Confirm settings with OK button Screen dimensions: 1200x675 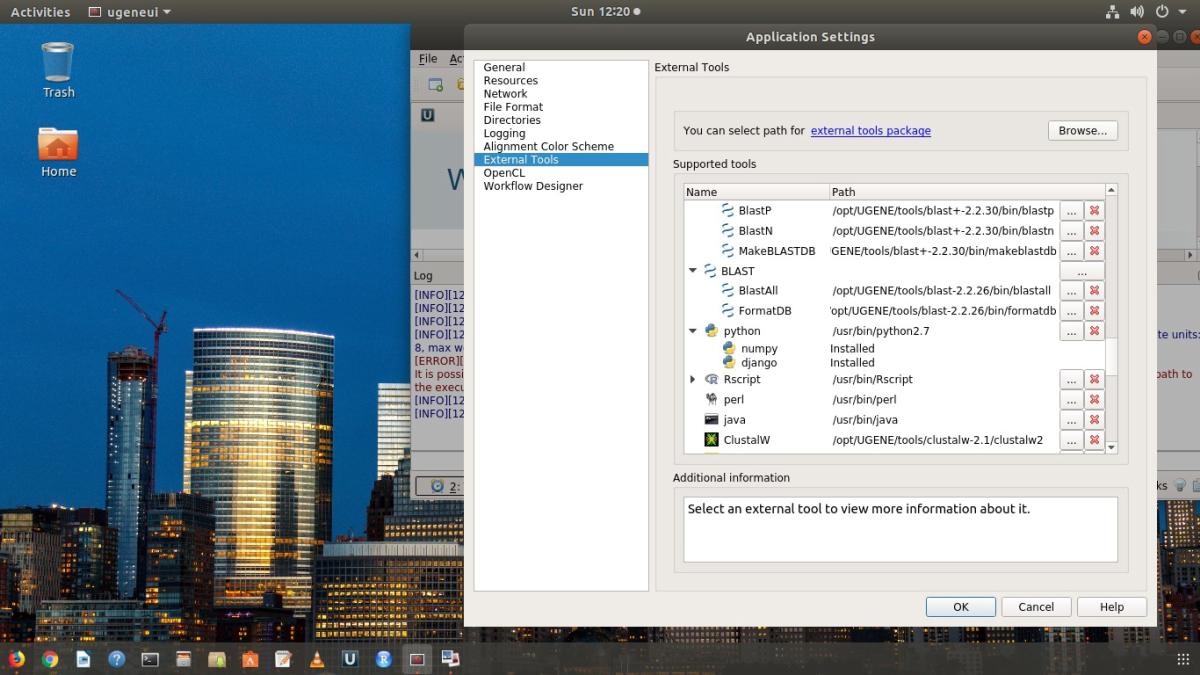960,607
